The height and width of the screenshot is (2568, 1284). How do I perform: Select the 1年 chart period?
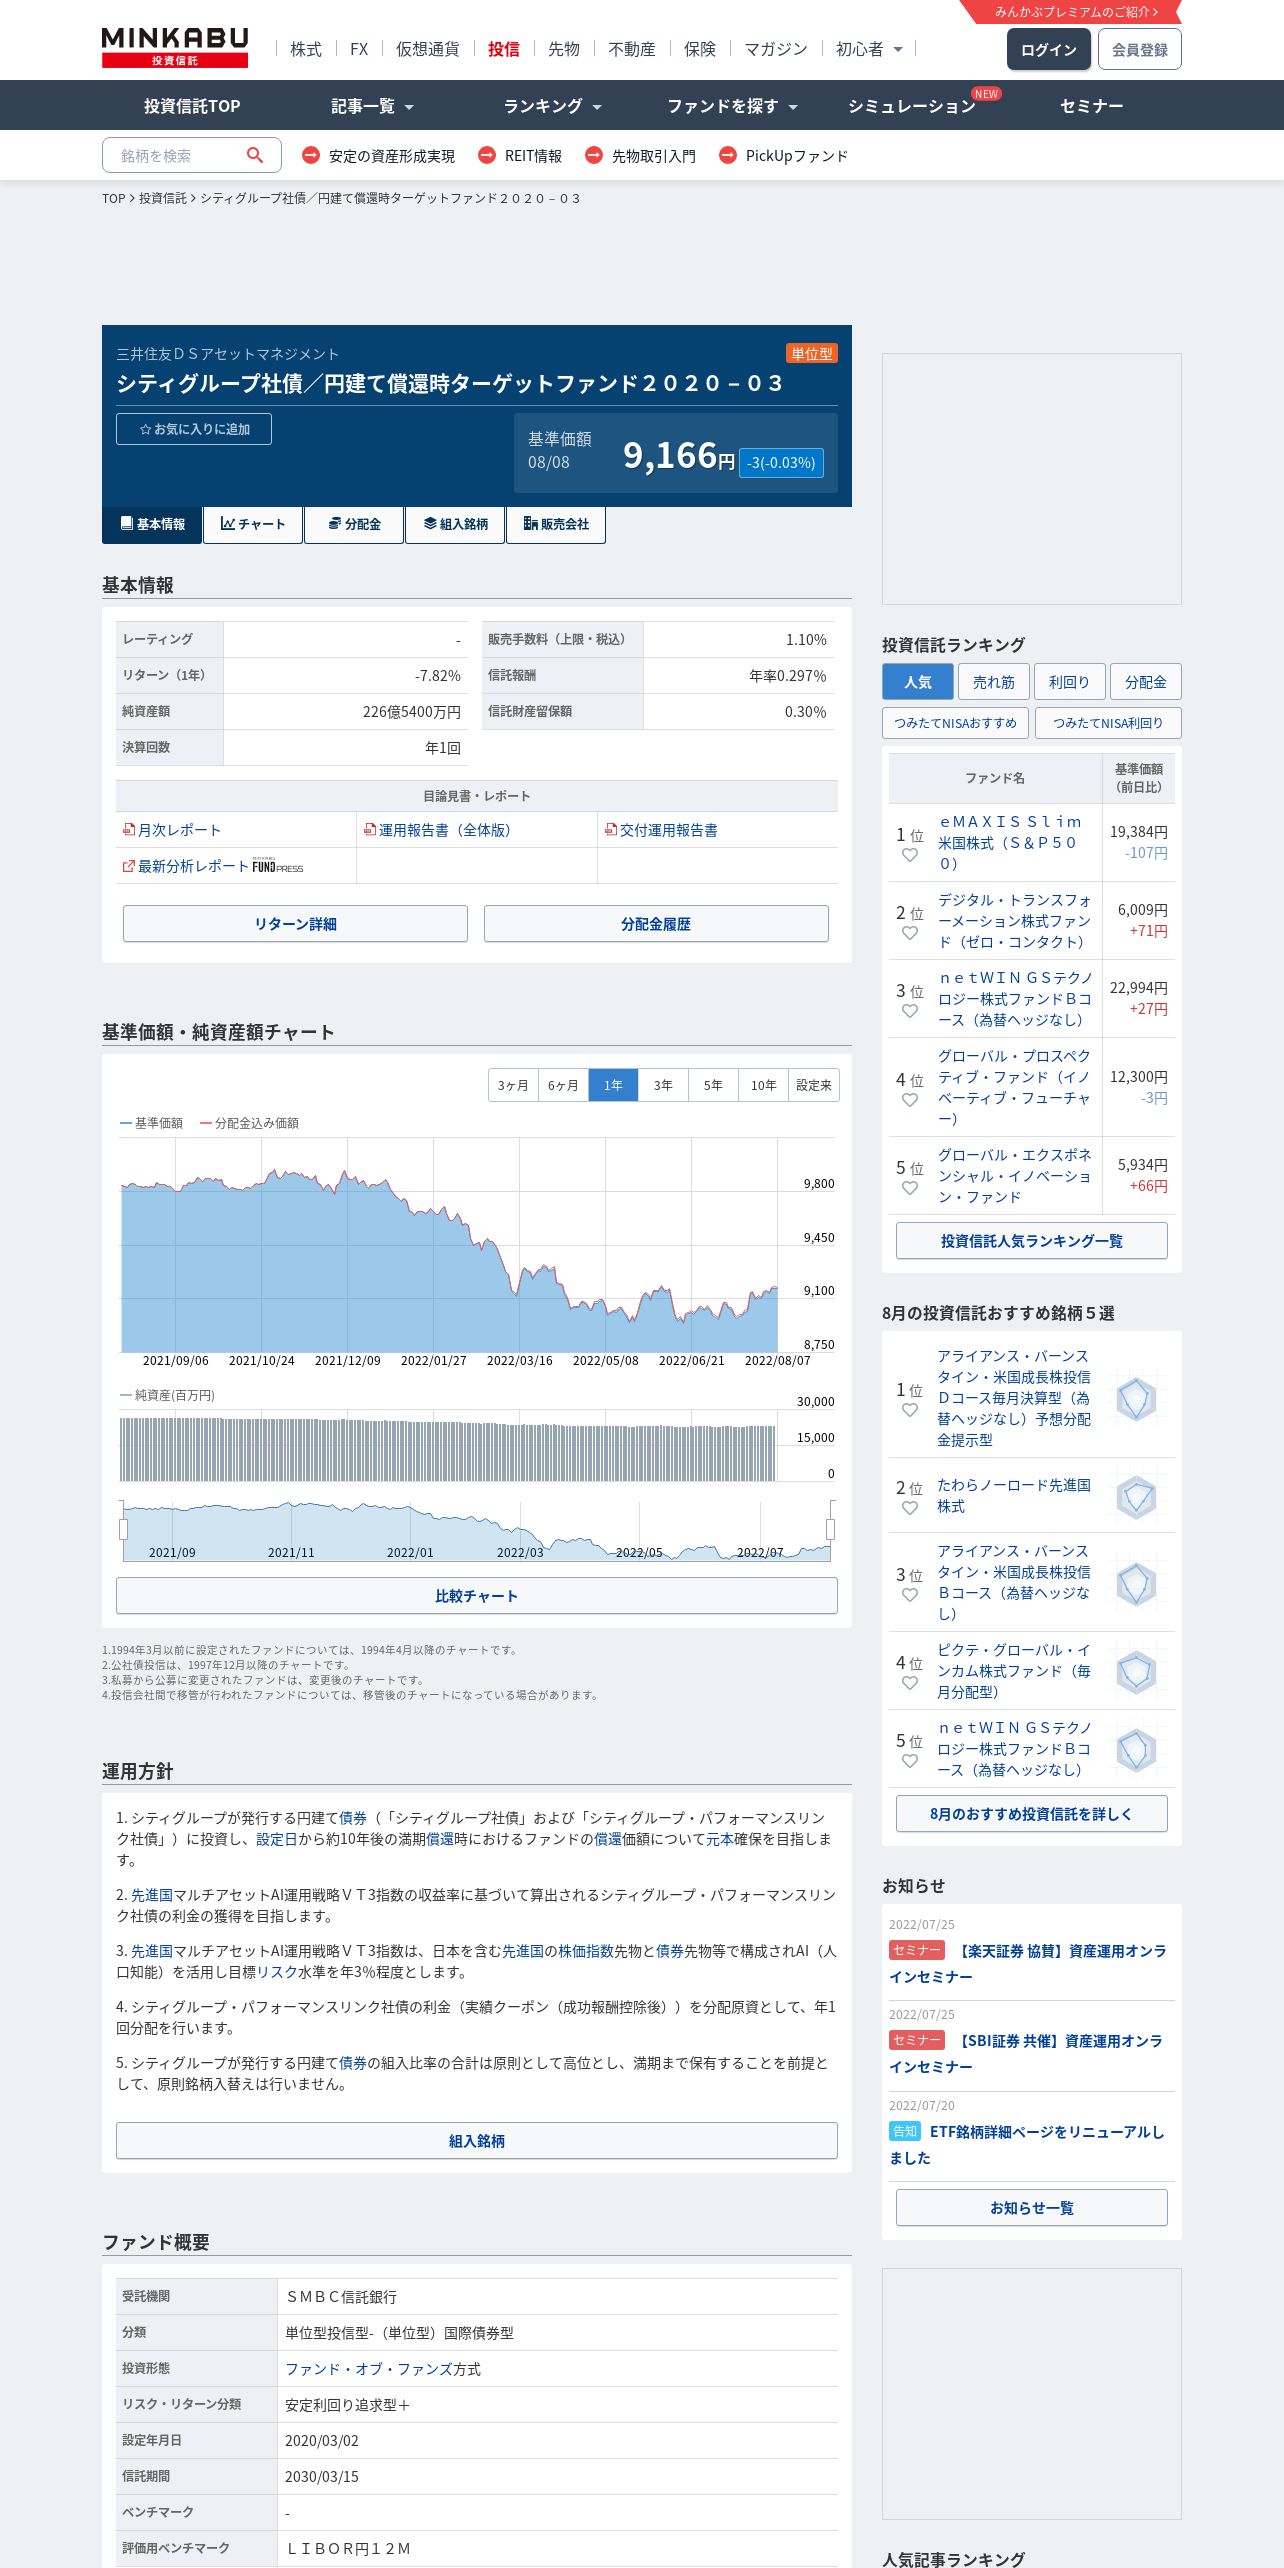613,1085
